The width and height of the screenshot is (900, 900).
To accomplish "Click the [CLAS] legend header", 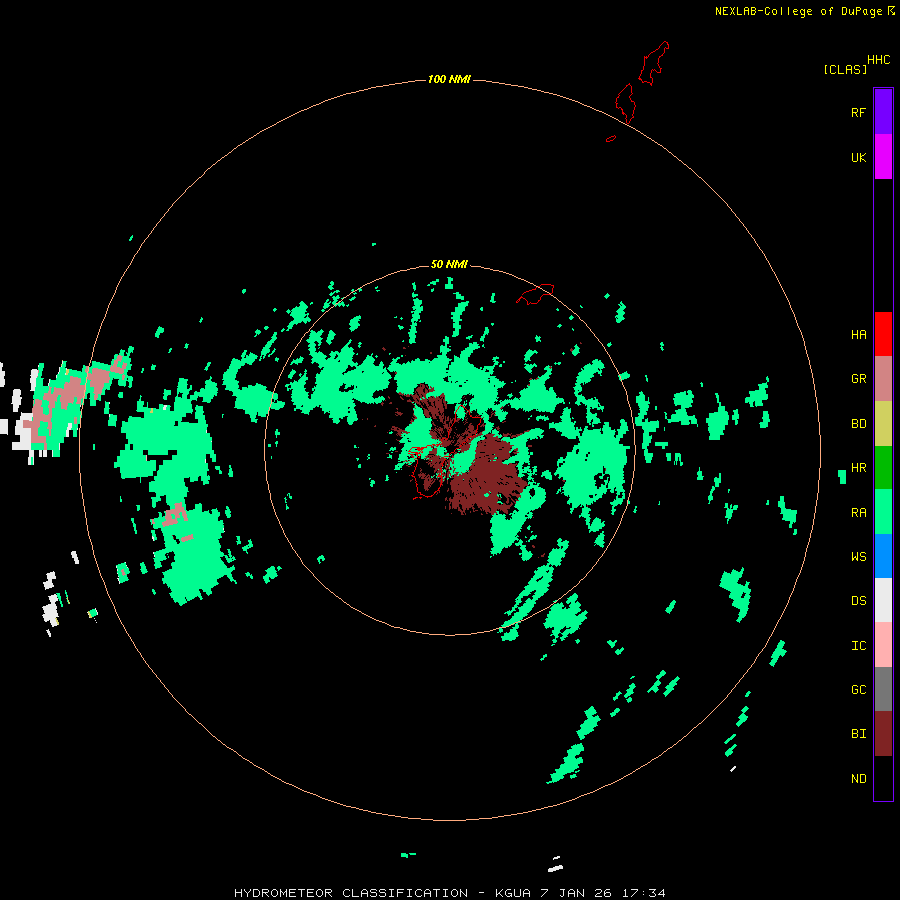I will (845, 69).
